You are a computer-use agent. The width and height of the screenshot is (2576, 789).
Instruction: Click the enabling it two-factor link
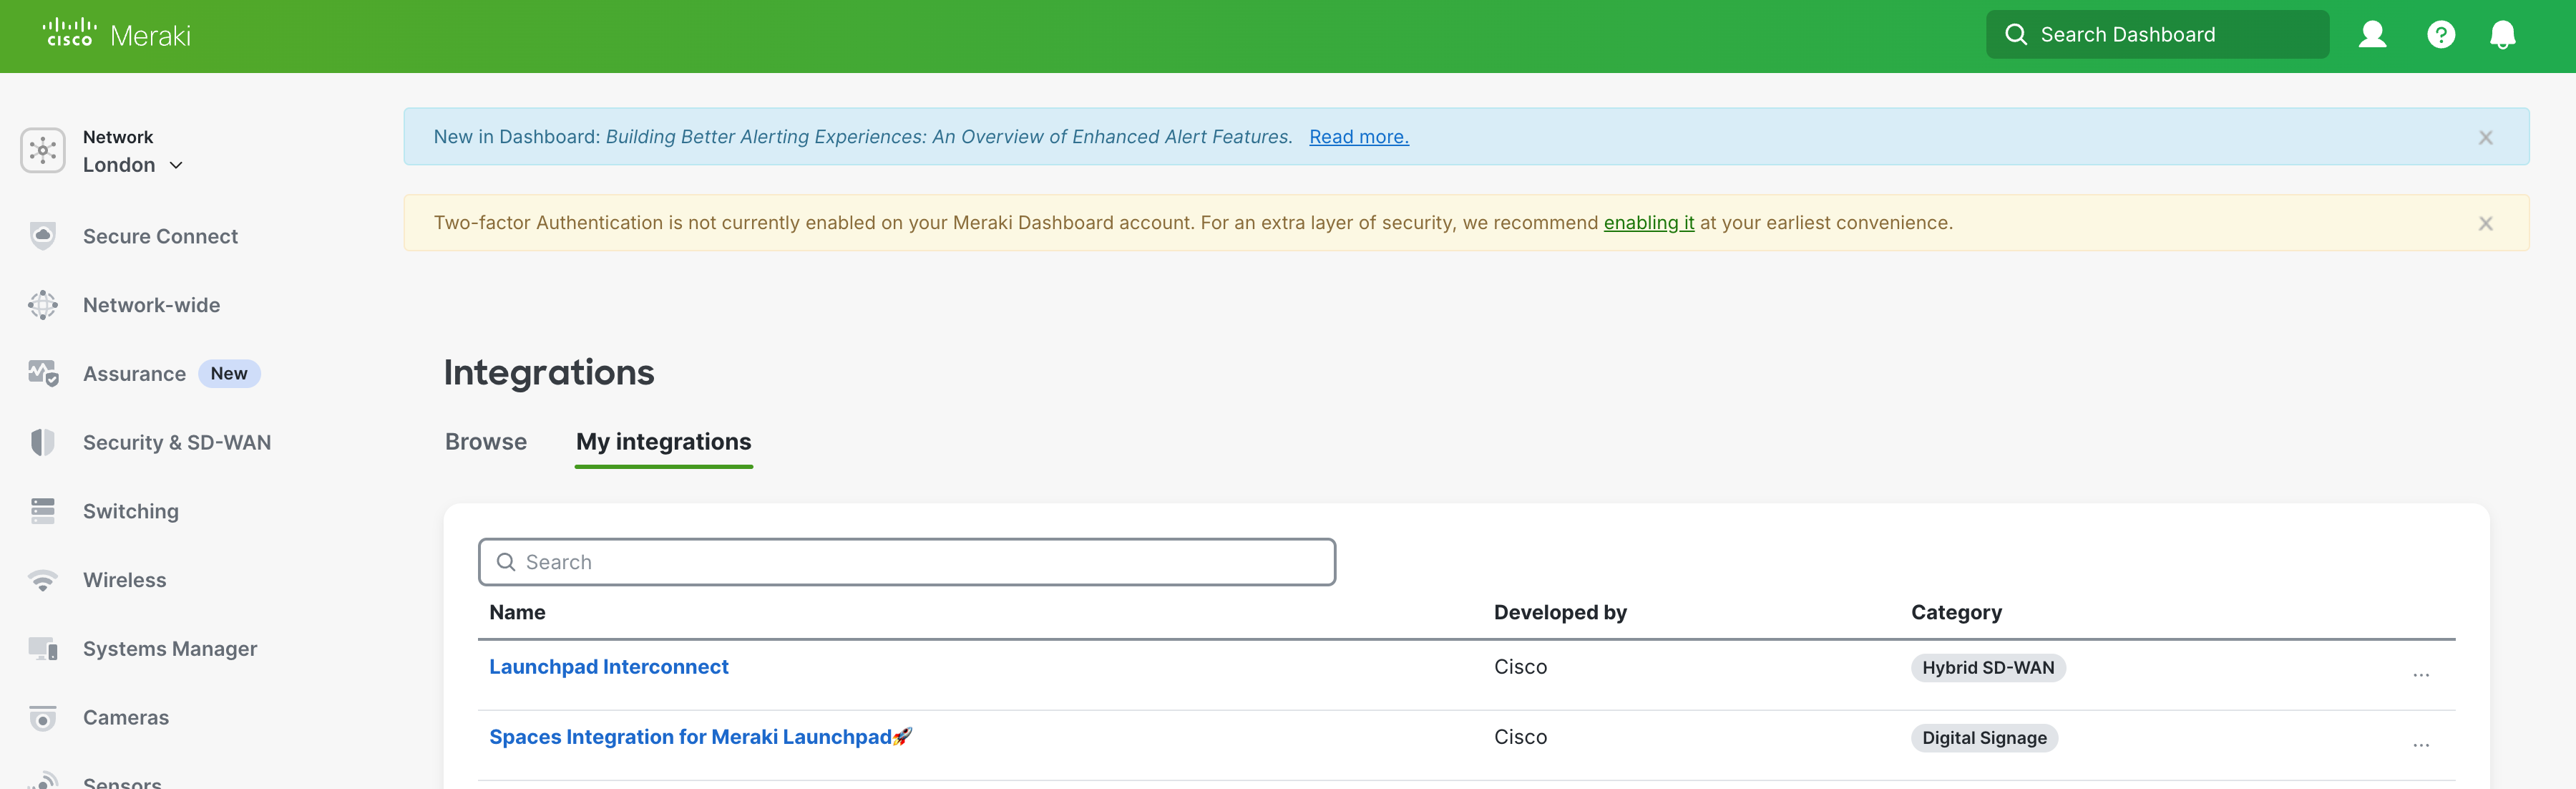(1648, 223)
